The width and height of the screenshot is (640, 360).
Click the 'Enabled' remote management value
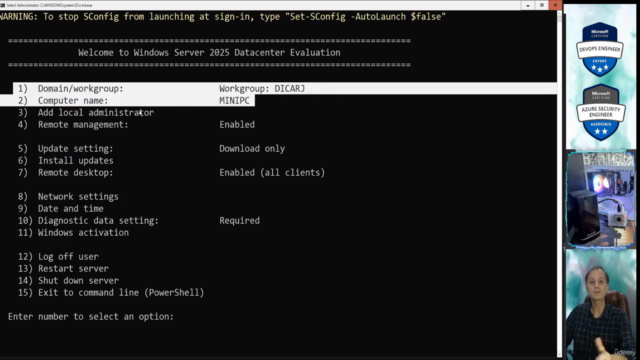point(237,124)
